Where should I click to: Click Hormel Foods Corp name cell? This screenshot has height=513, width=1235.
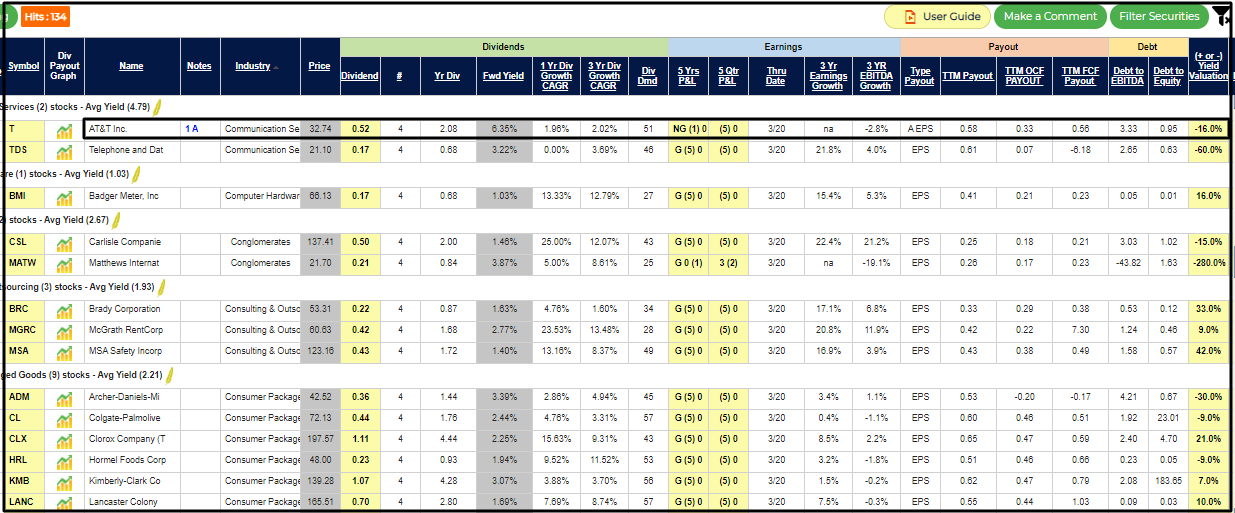pos(132,460)
